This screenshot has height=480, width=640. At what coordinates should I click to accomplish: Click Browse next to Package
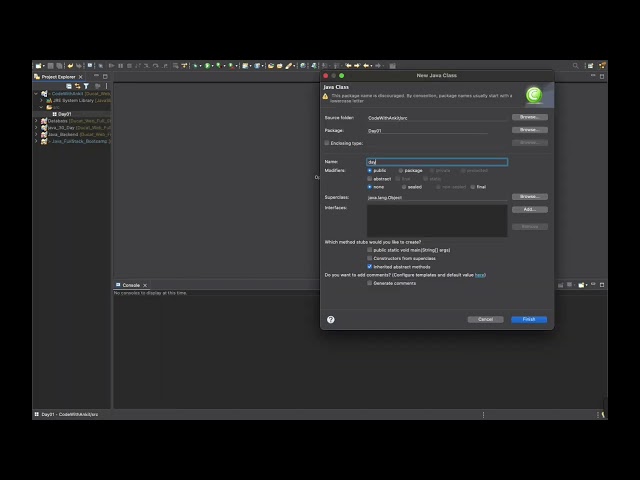click(x=530, y=130)
